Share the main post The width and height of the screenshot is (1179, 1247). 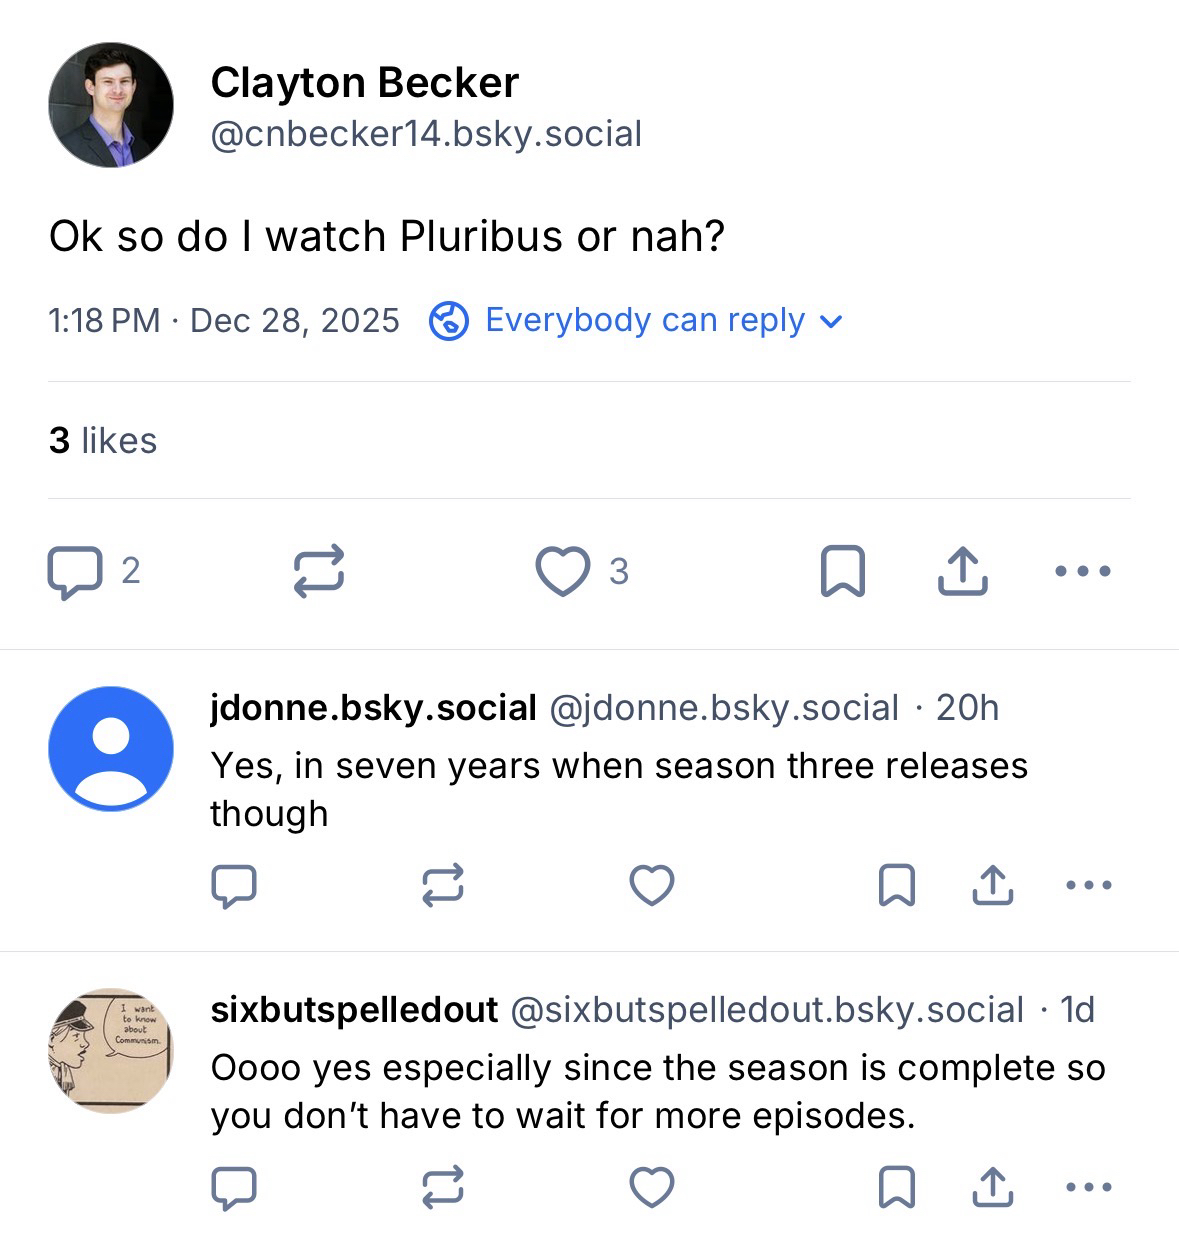tap(962, 571)
